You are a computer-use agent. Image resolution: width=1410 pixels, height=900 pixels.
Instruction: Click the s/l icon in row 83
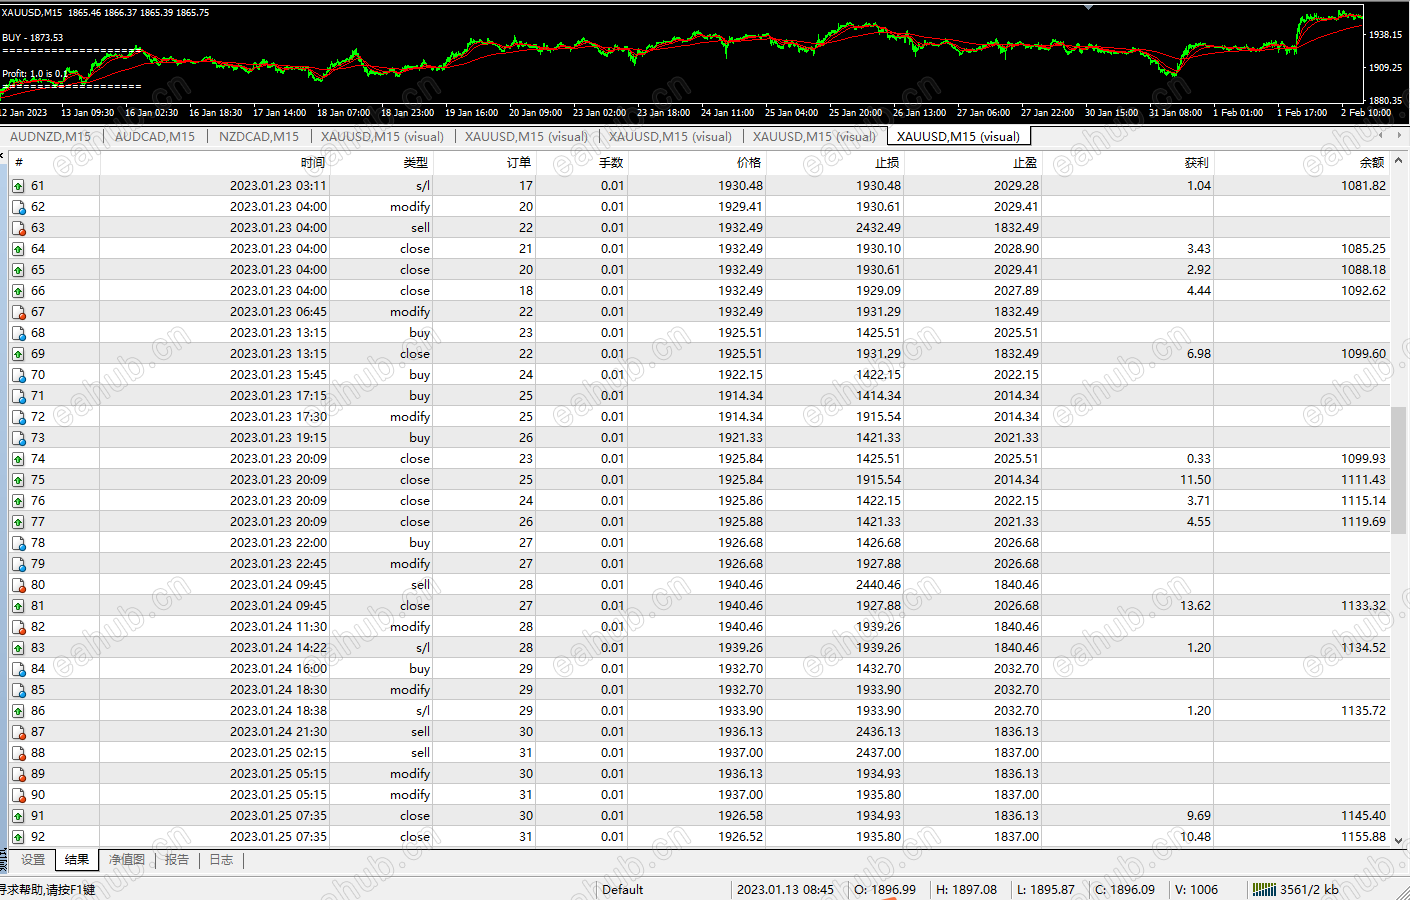(18, 648)
